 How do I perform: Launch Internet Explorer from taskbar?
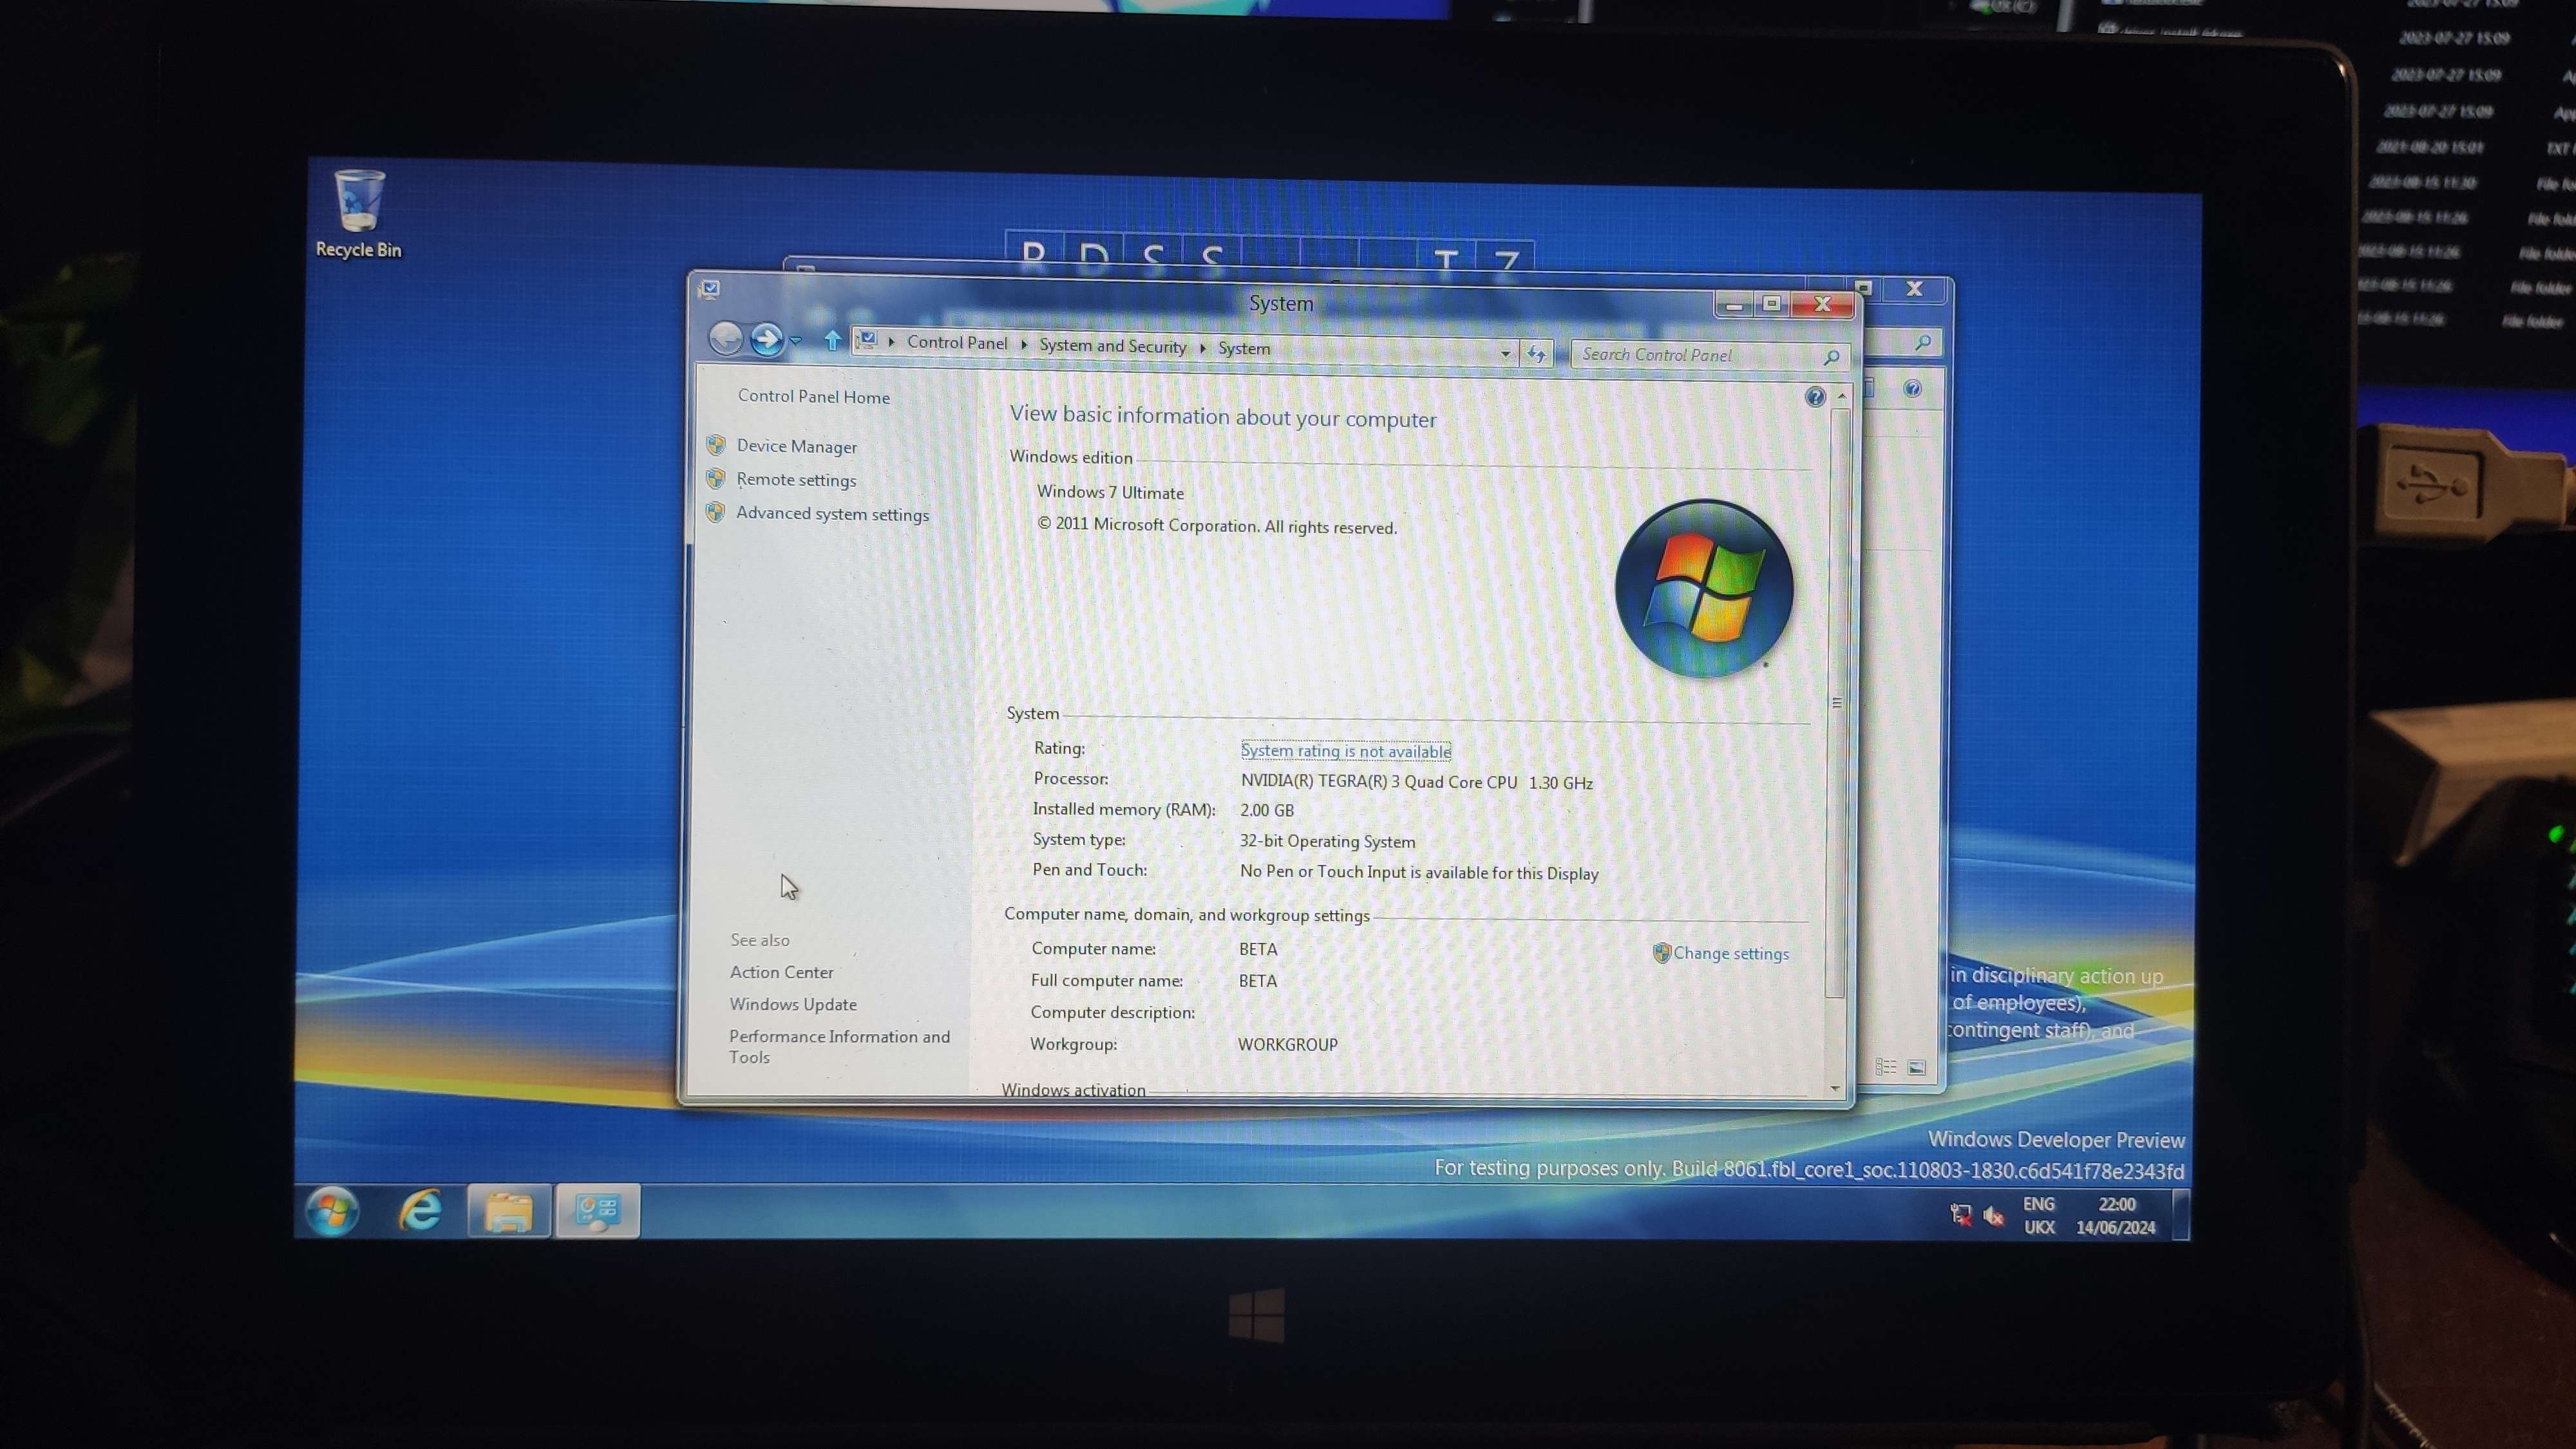point(421,1211)
